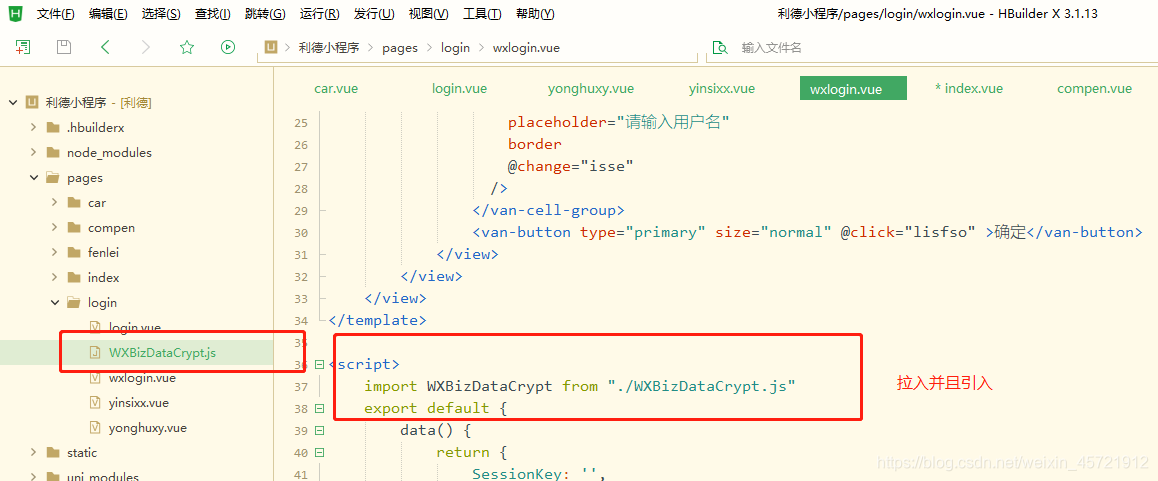The height and width of the screenshot is (481, 1158).
Task: Expand the fenlei folder arrow
Action: [54, 253]
